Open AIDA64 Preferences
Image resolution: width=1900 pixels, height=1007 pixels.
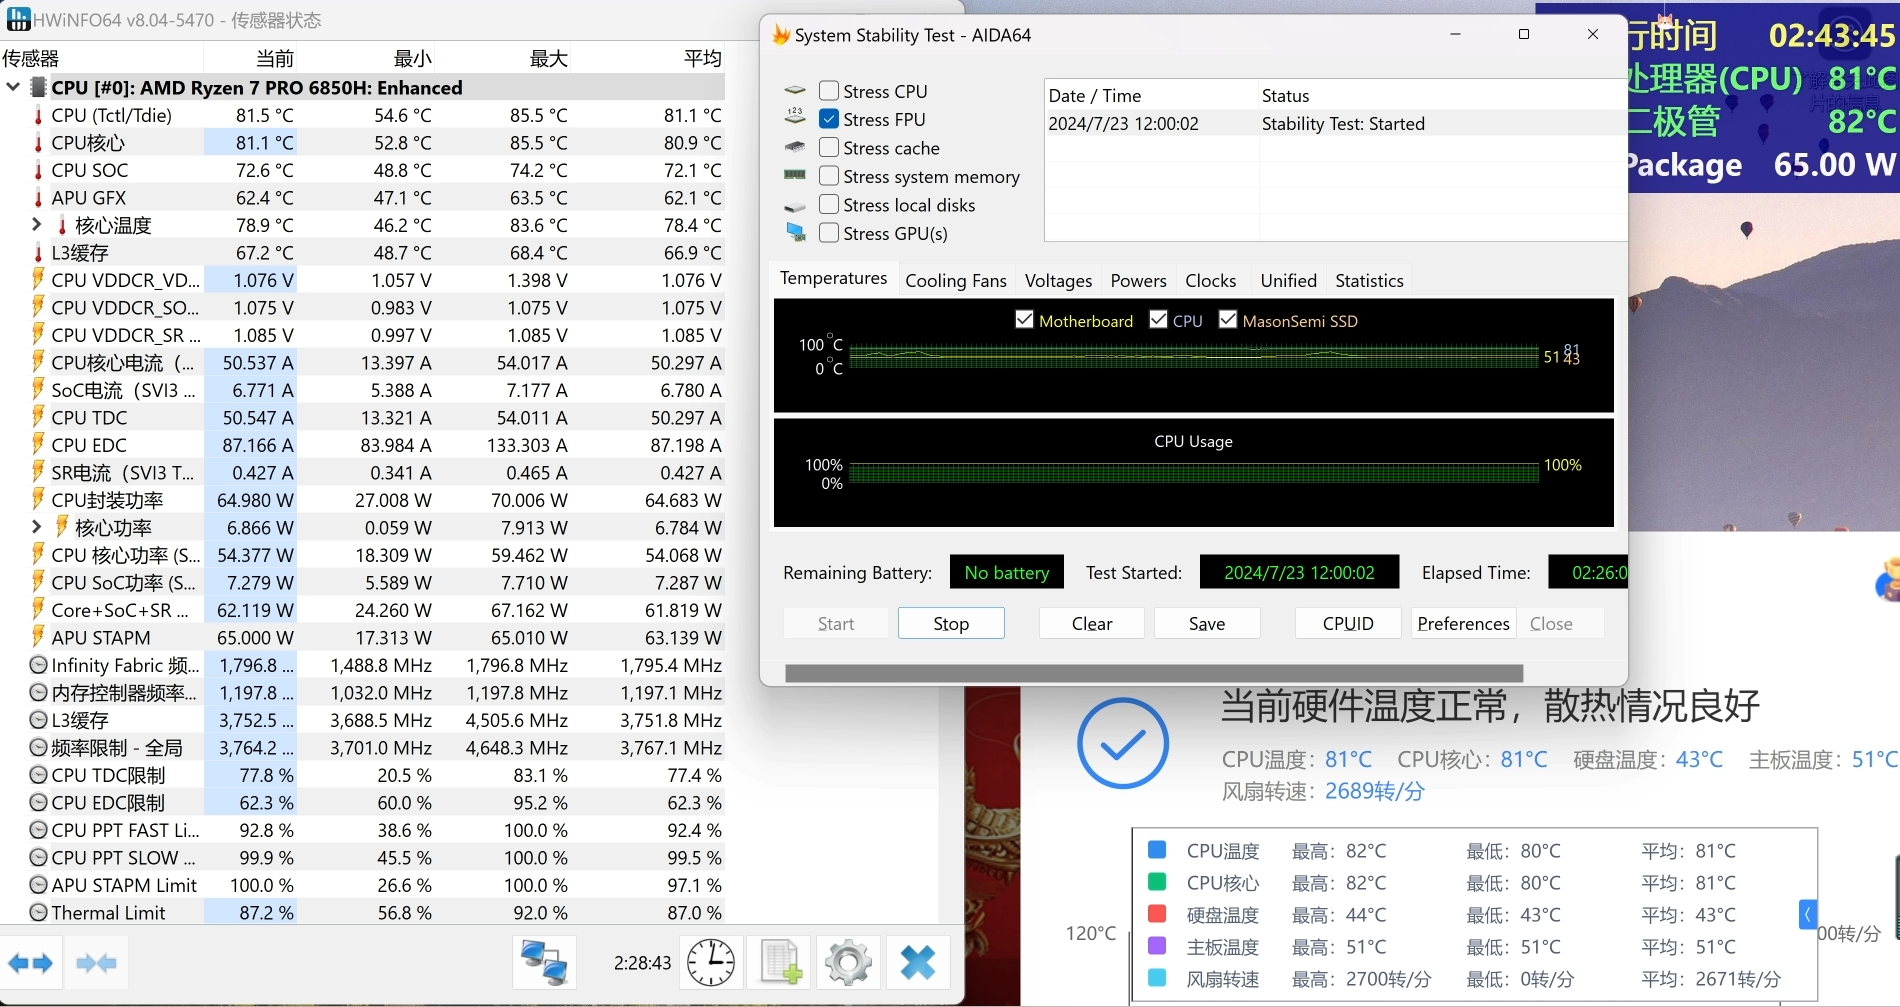[1462, 622]
